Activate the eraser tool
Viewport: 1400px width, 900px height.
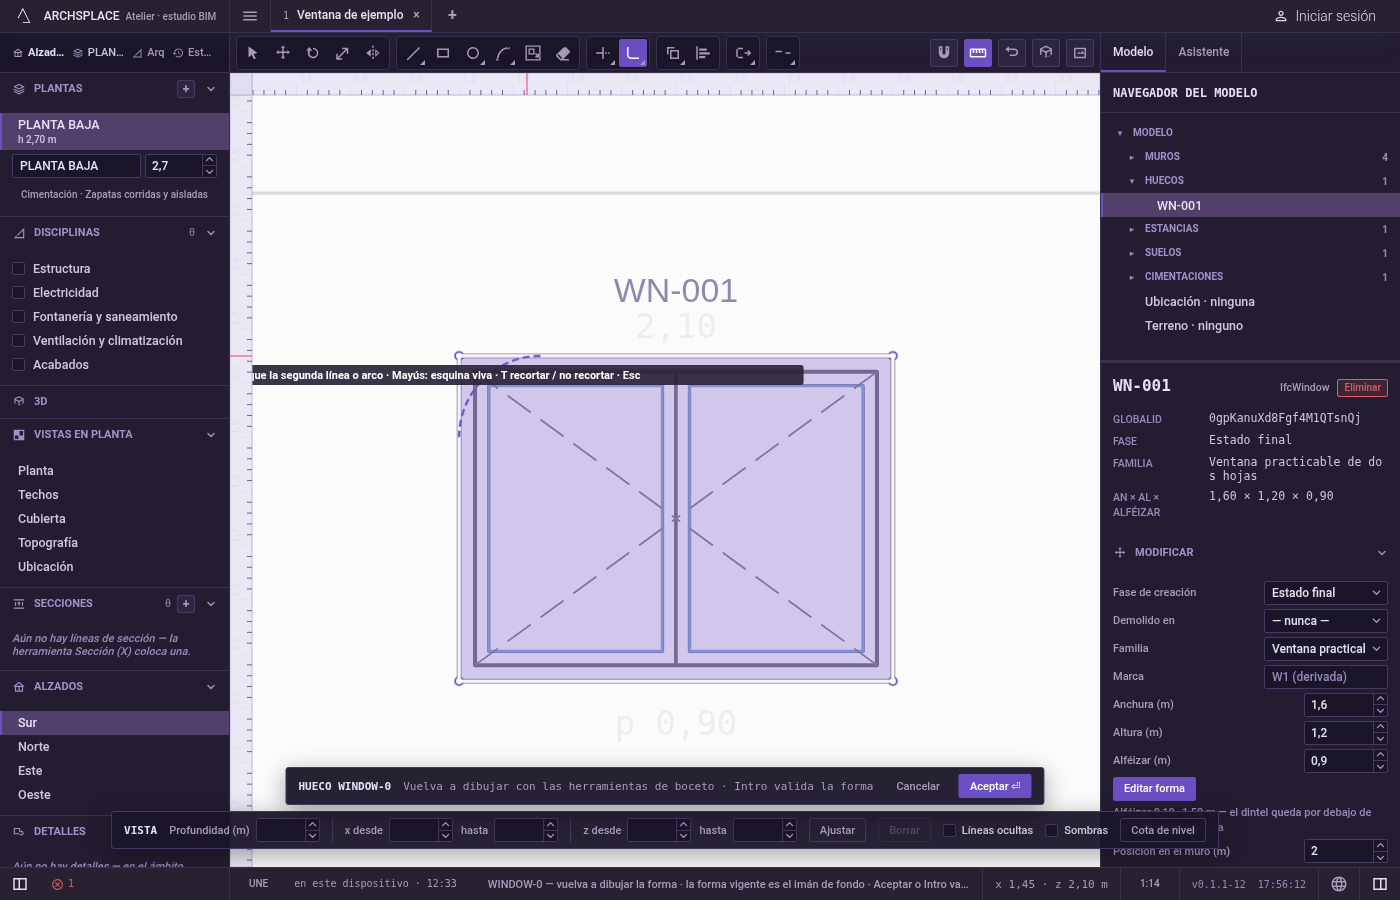pyautogui.click(x=563, y=53)
